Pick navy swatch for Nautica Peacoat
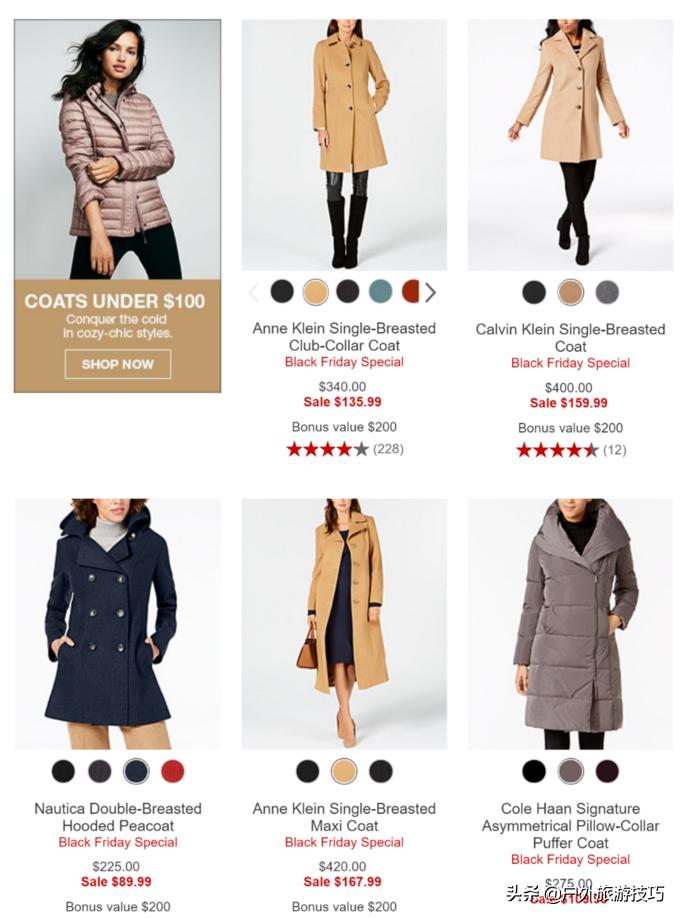This screenshot has width=680, height=918. (136, 771)
